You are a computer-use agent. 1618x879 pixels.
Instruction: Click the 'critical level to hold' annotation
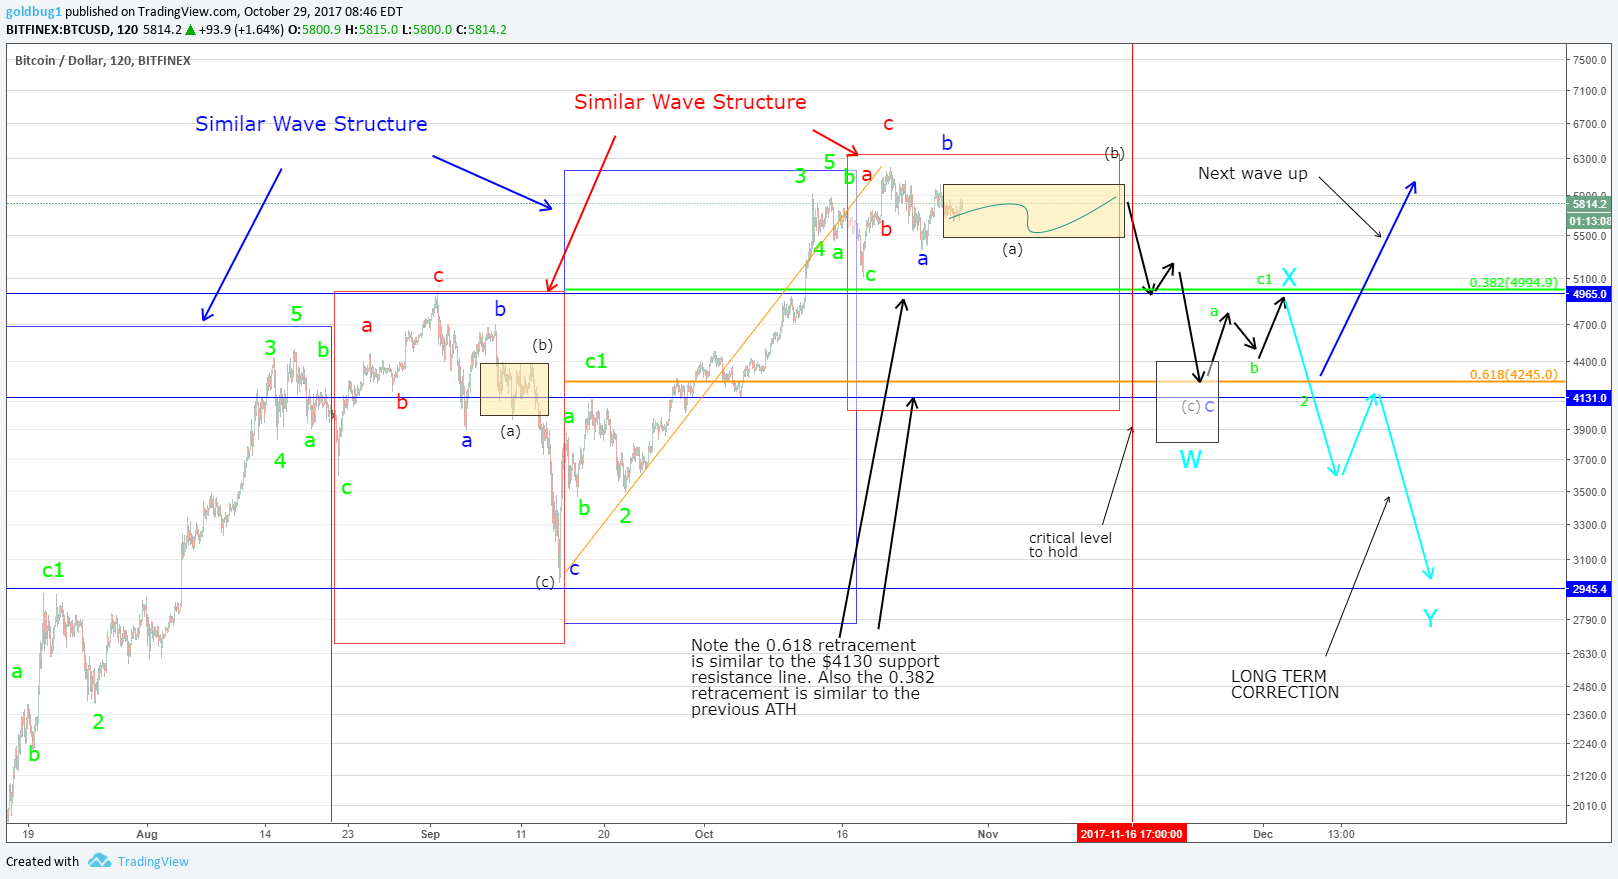point(1070,545)
